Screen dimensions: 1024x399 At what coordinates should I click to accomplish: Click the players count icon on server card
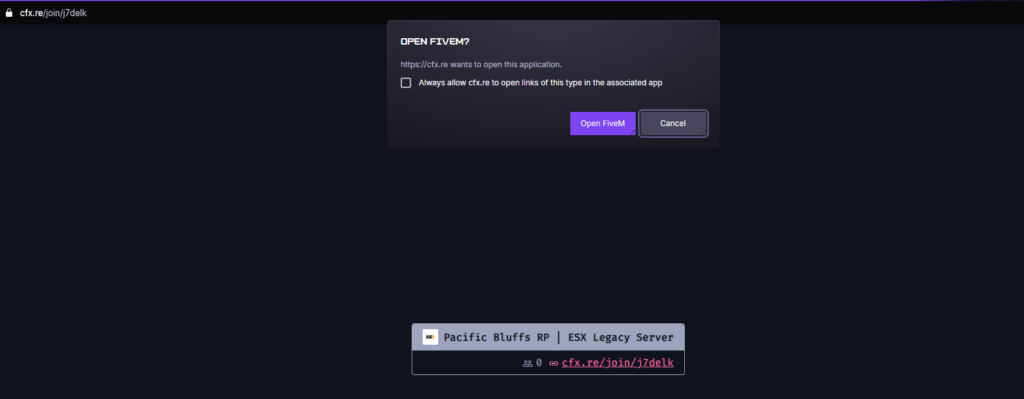tap(527, 363)
